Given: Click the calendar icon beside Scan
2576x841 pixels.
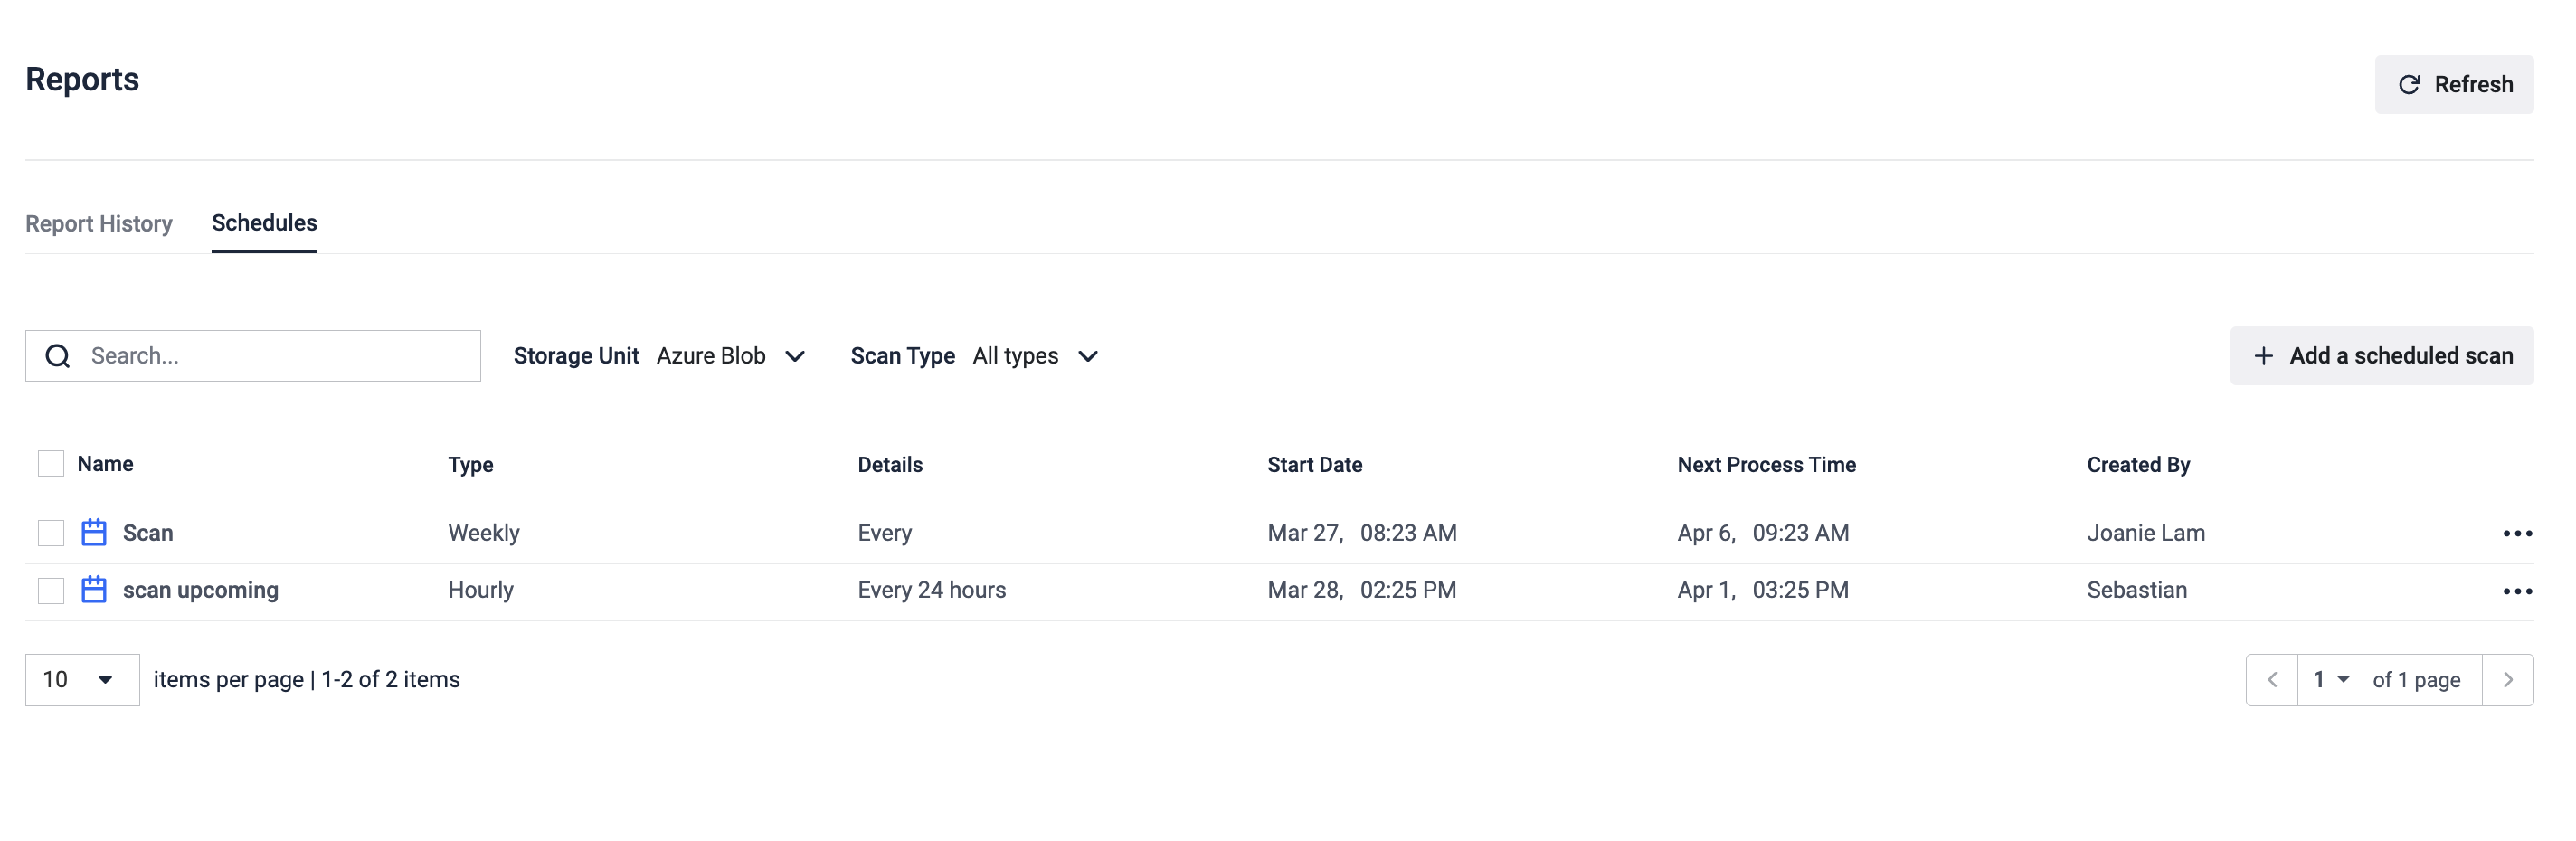Looking at the screenshot, I should 94,532.
